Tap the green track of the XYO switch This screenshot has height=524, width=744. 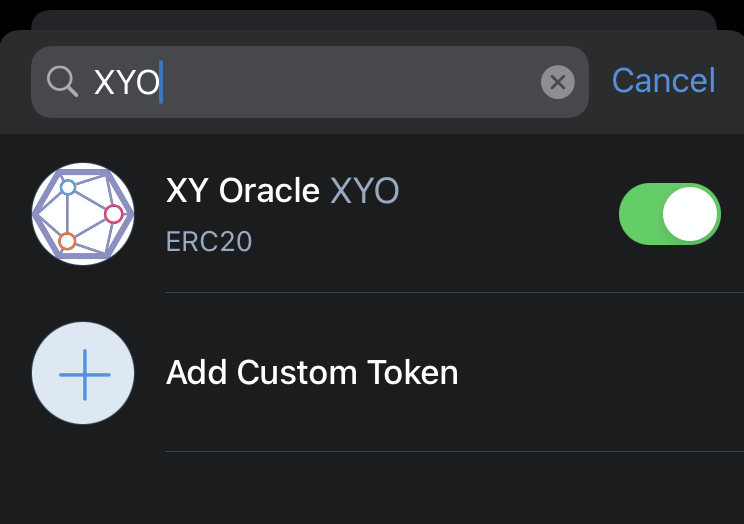click(x=640, y=214)
